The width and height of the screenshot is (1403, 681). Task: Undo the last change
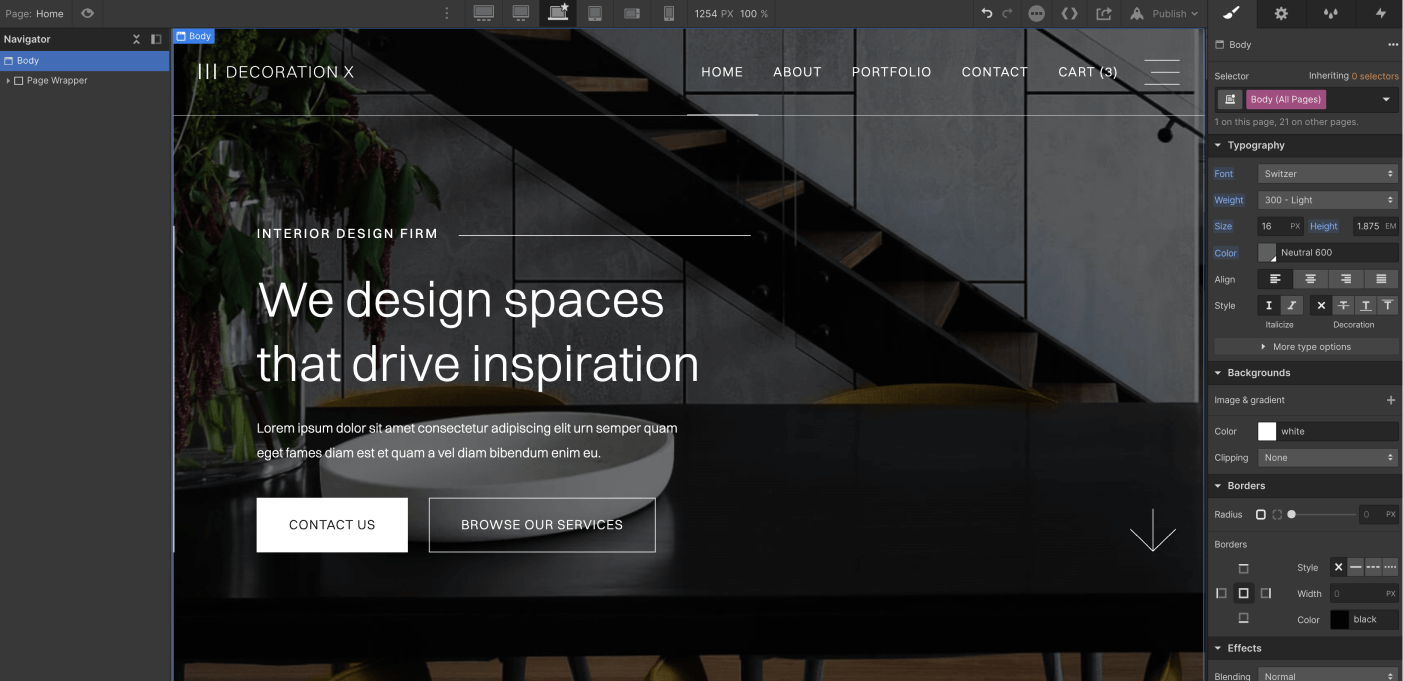[988, 13]
